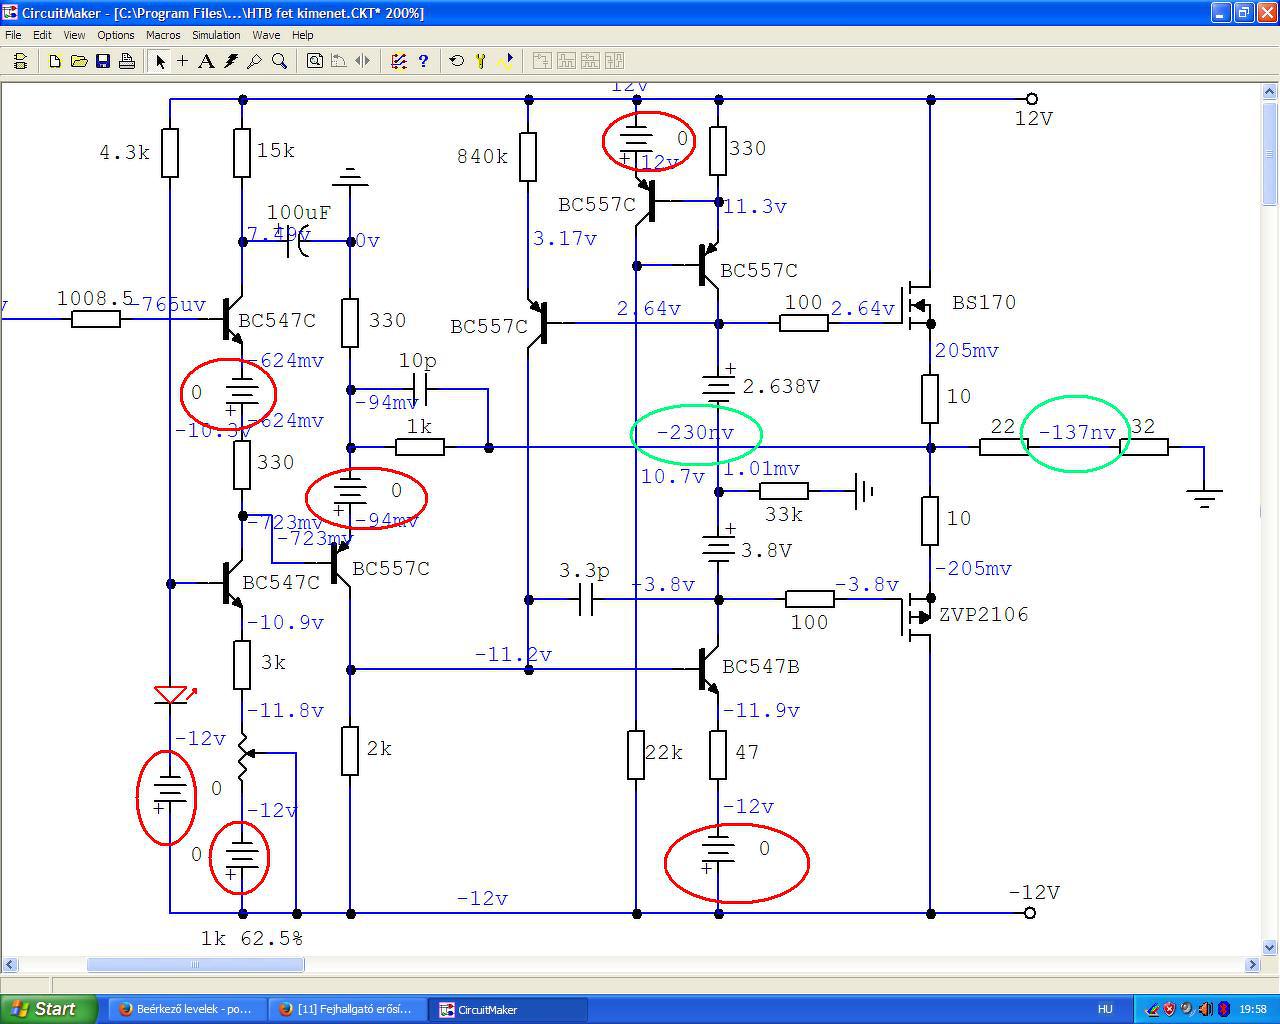Click the help question mark icon
The height and width of the screenshot is (1024, 1280).
[x=423, y=61]
